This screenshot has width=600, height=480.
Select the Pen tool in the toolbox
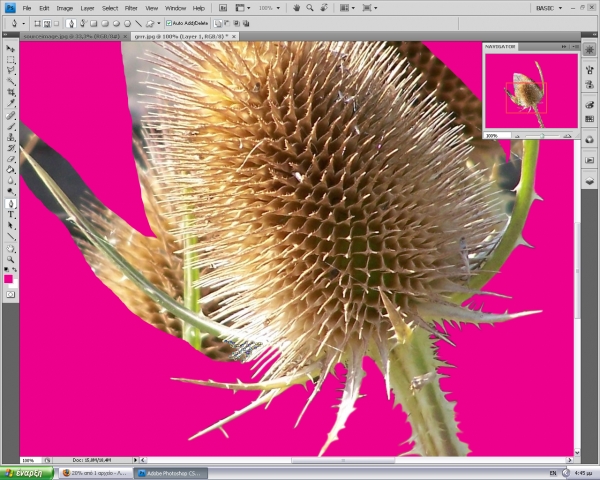(x=10, y=204)
